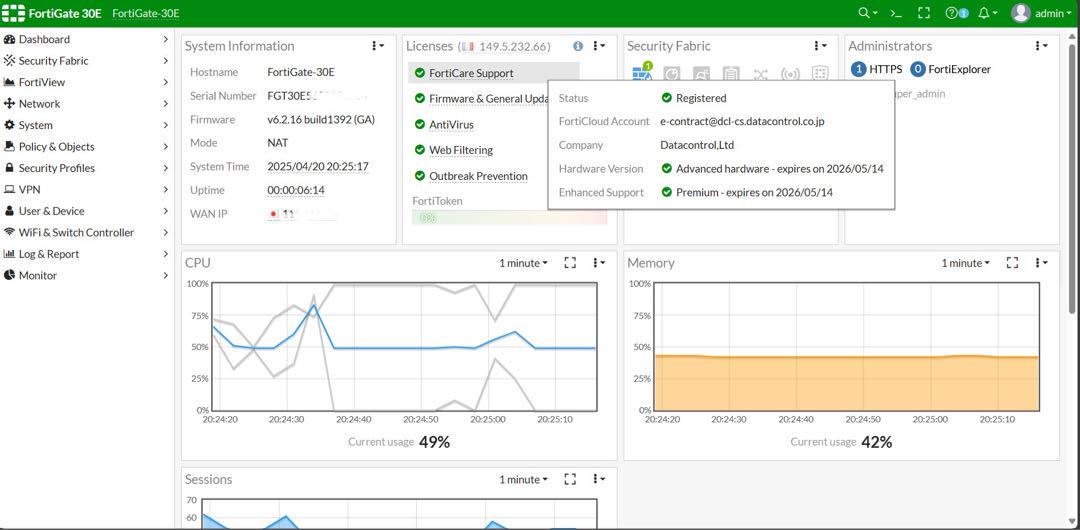Click the admin user avatar icon
Image resolution: width=1080 pixels, height=530 pixels.
point(1021,13)
